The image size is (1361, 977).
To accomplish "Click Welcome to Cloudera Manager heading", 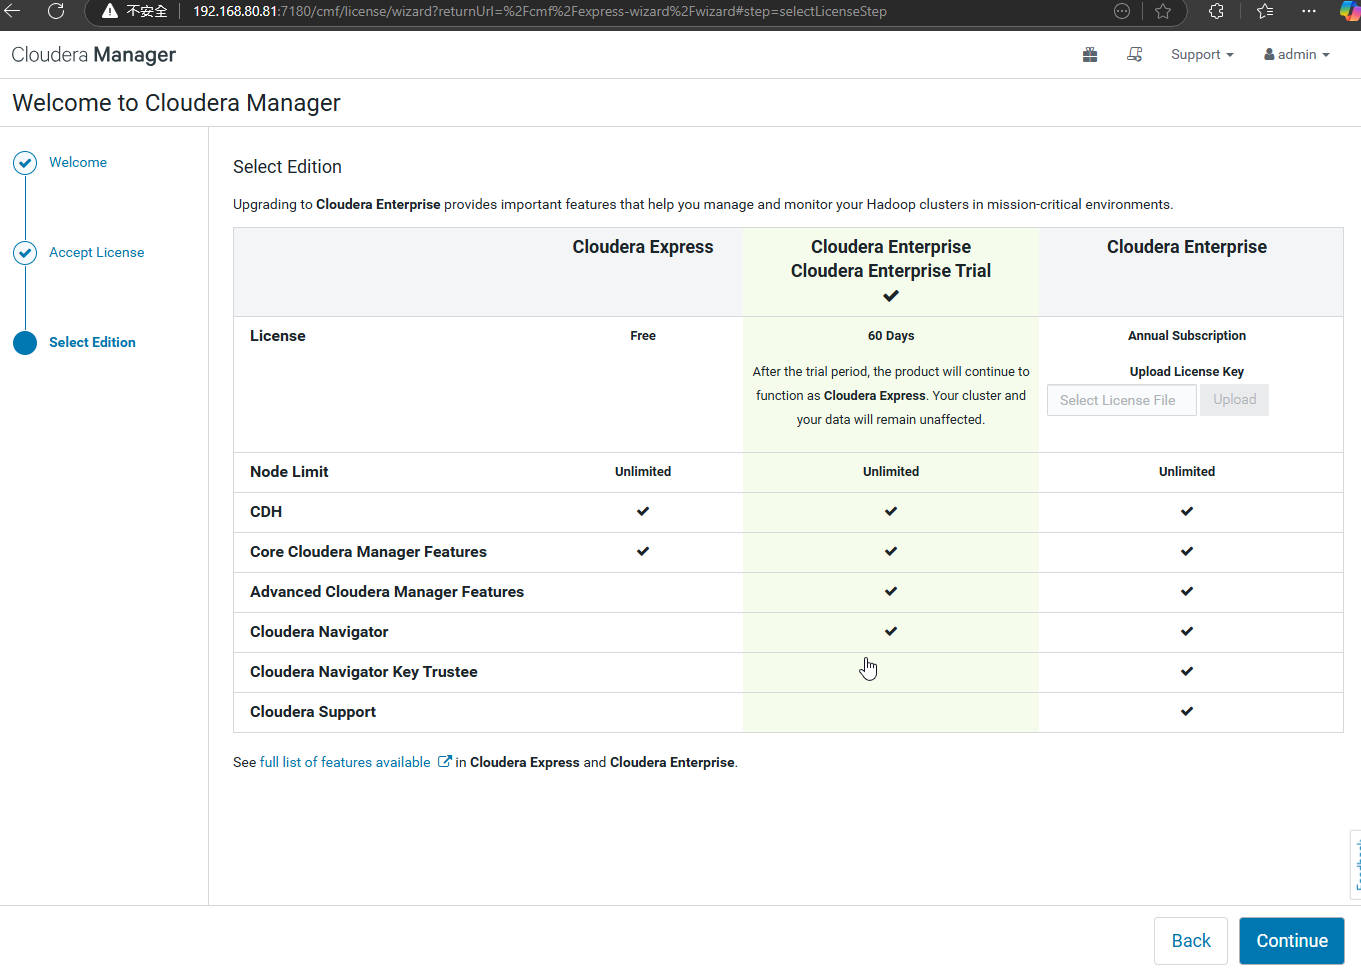I will 176,103.
